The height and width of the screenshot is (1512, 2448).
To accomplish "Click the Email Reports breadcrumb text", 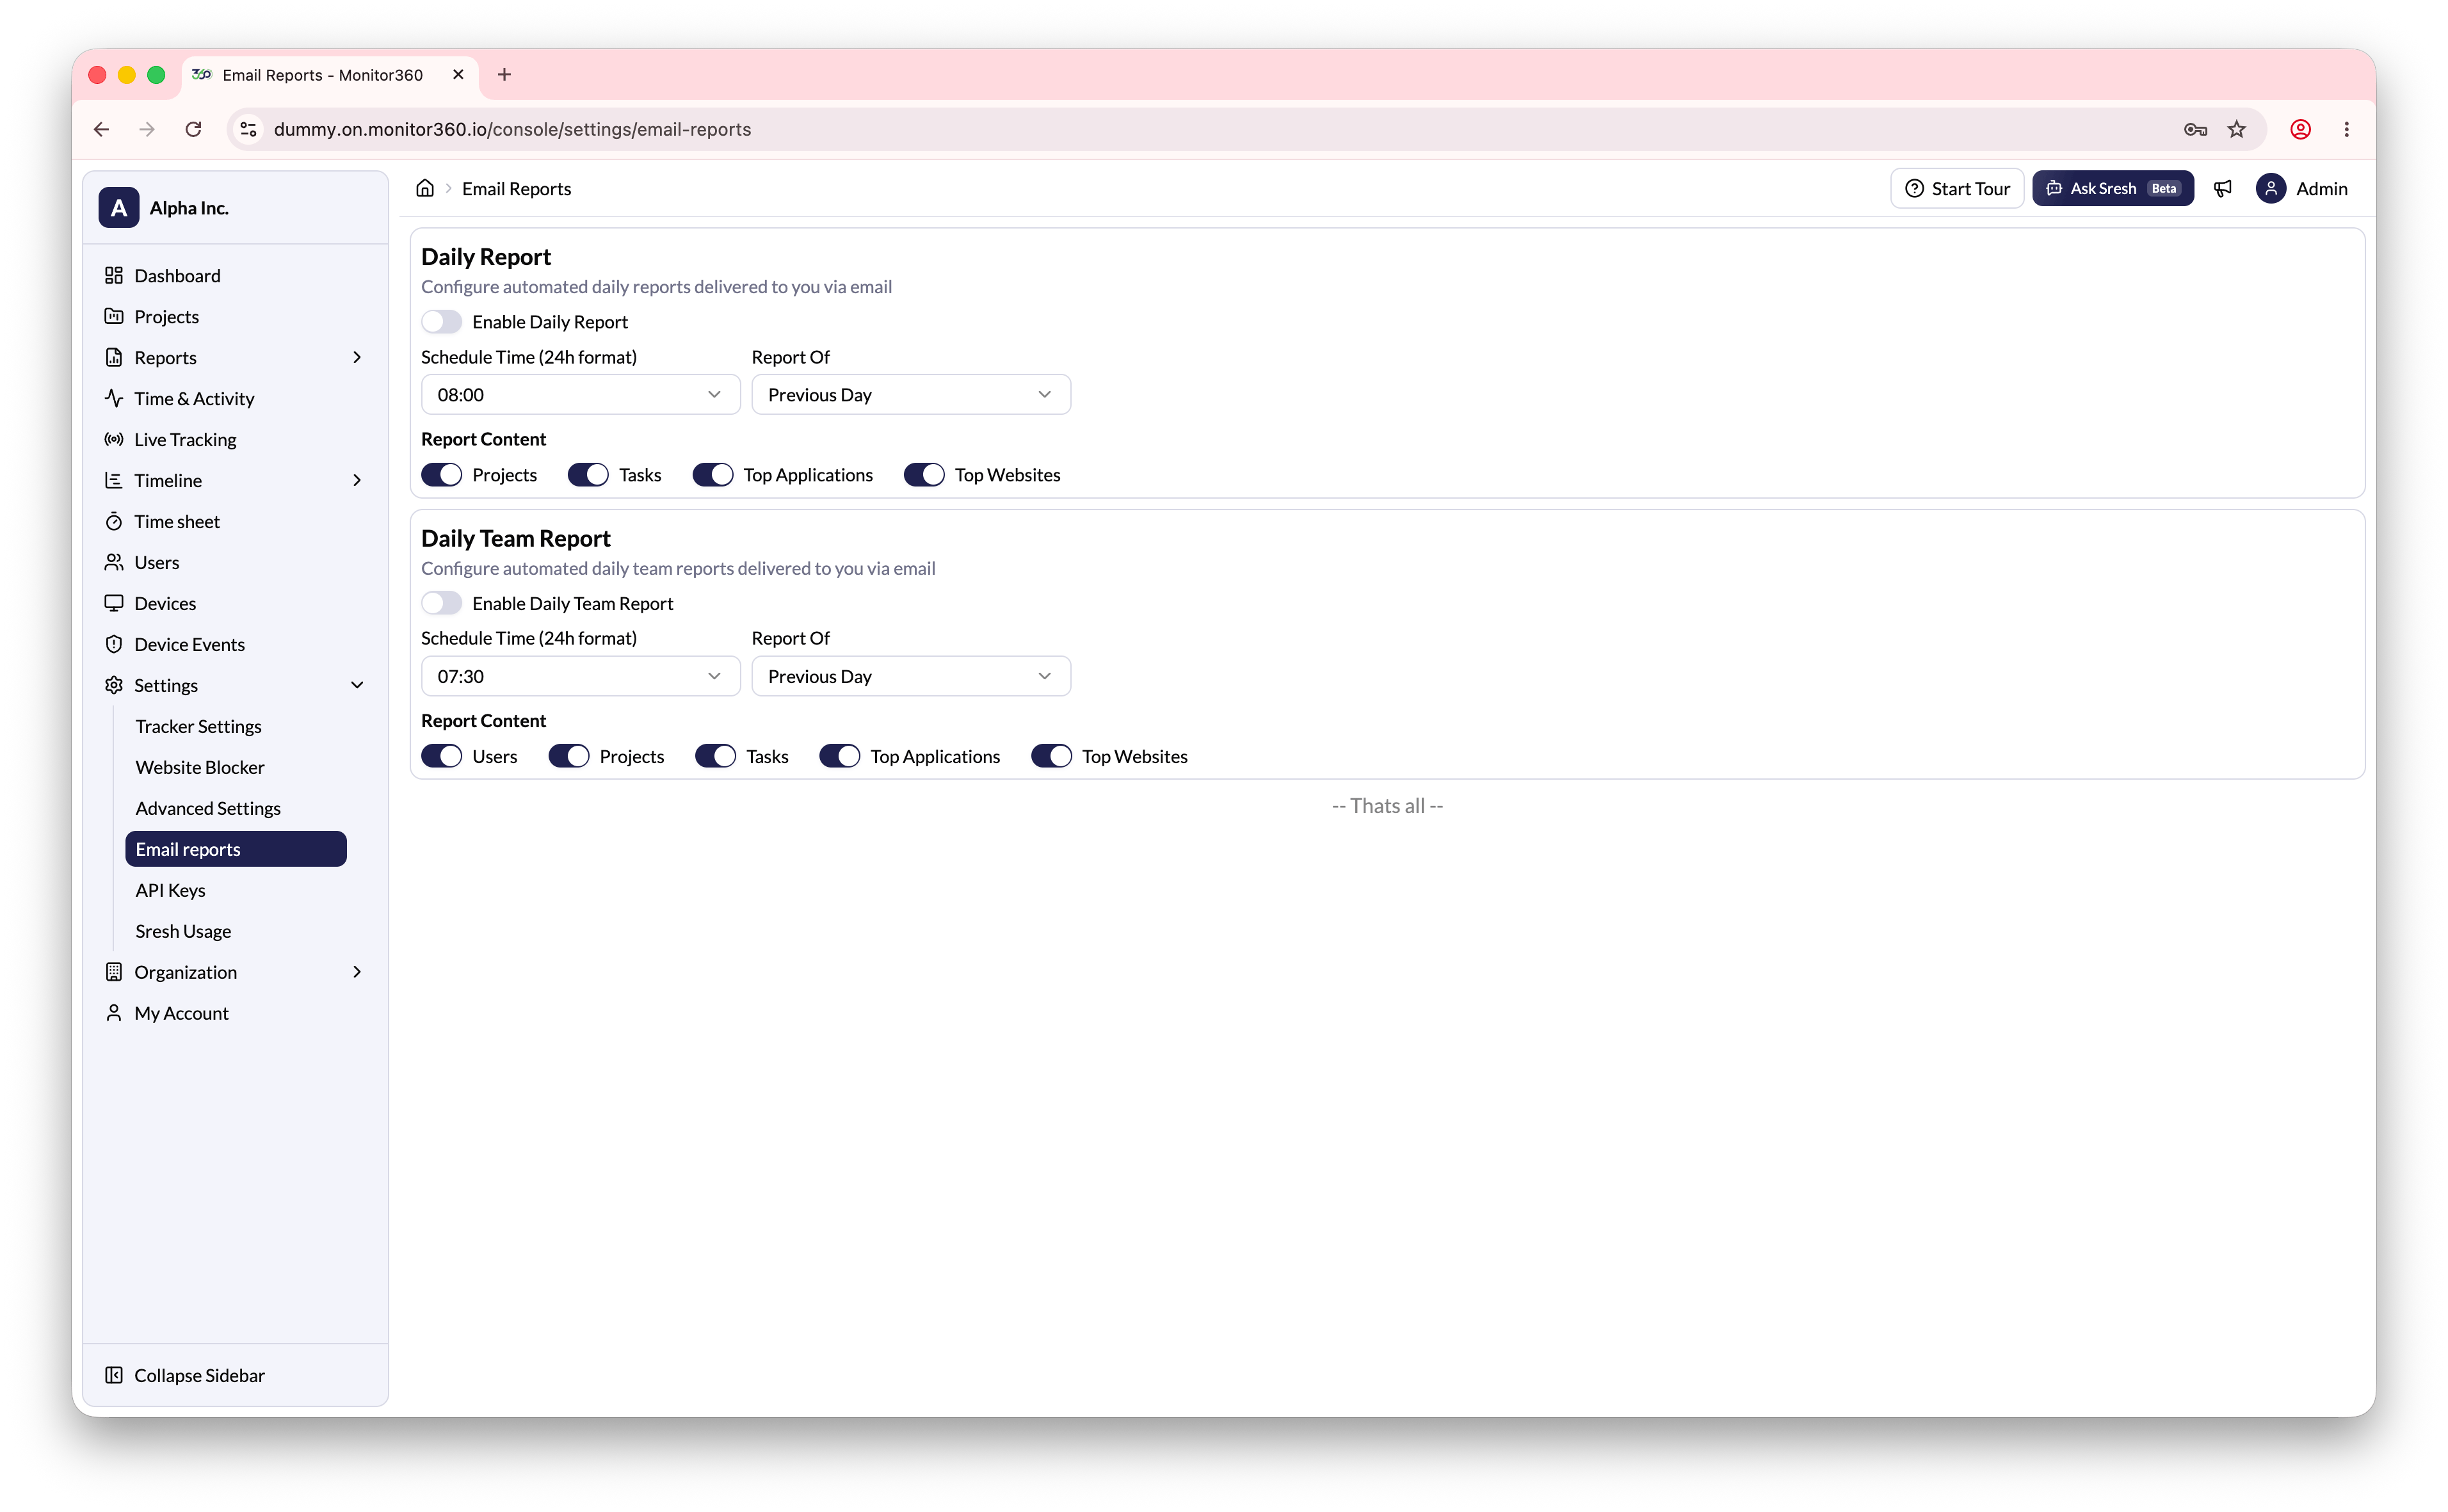I will point(516,188).
